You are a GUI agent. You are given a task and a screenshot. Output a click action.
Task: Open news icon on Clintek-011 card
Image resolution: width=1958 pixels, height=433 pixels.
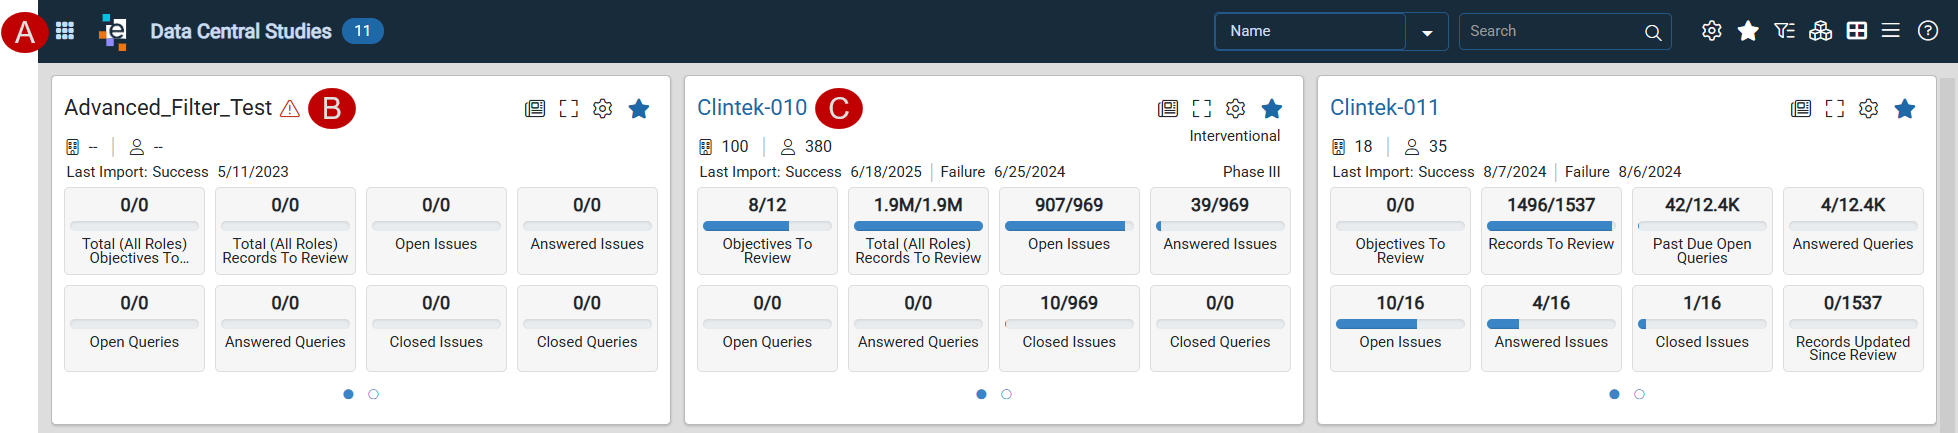(x=1801, y=108)
